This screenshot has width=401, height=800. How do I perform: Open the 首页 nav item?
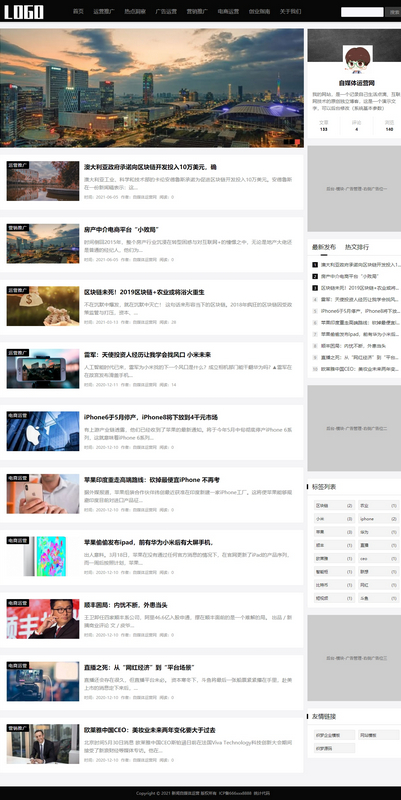click(78, 11)
